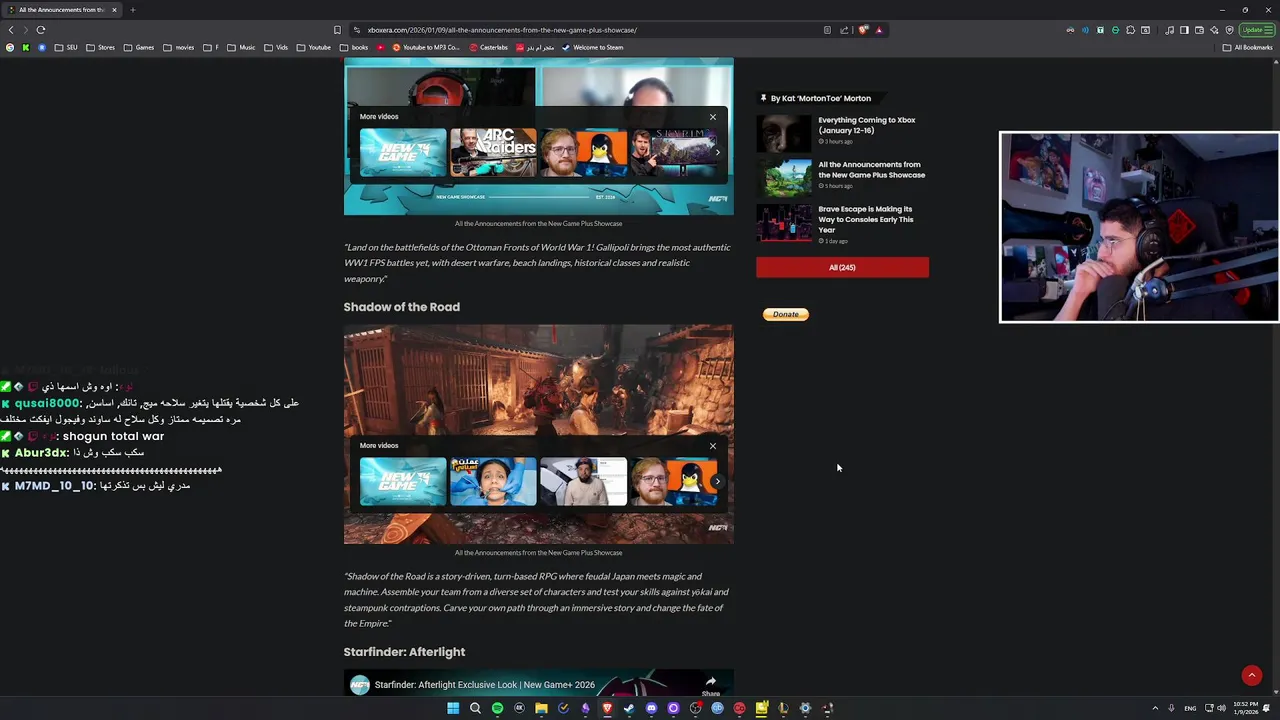The image size is (1280, 720).
Task: Open the volume tray icon
Action: click(1221, 708)
